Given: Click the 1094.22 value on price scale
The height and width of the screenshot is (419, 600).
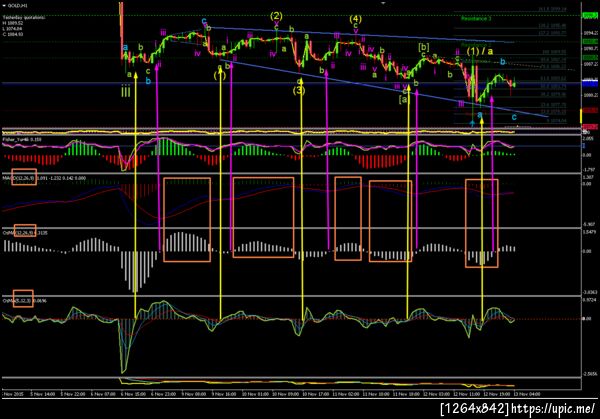Looking at the screenshot, I should 590,33.
